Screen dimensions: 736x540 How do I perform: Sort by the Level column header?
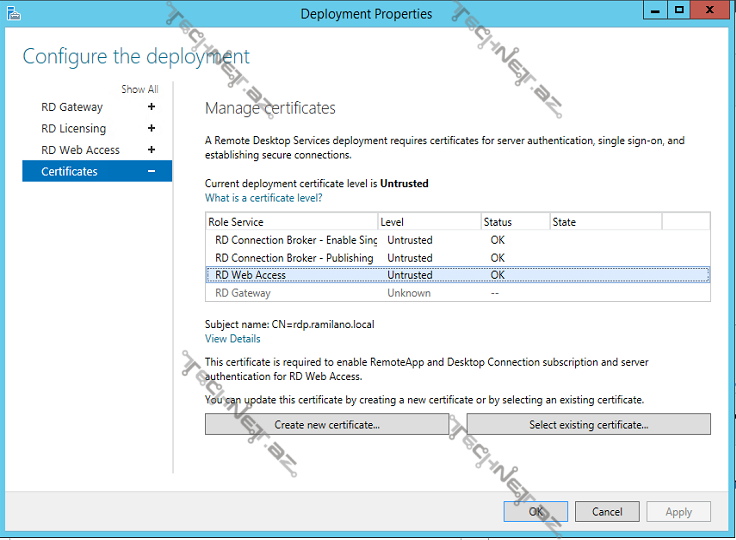click(x=427, y=222)
